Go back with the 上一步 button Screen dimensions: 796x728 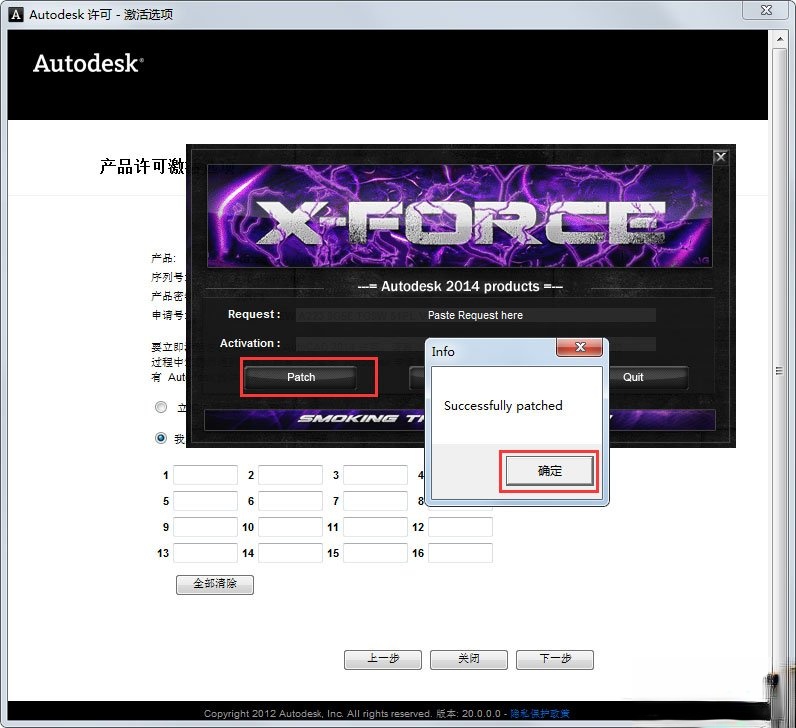coord(383,659)
